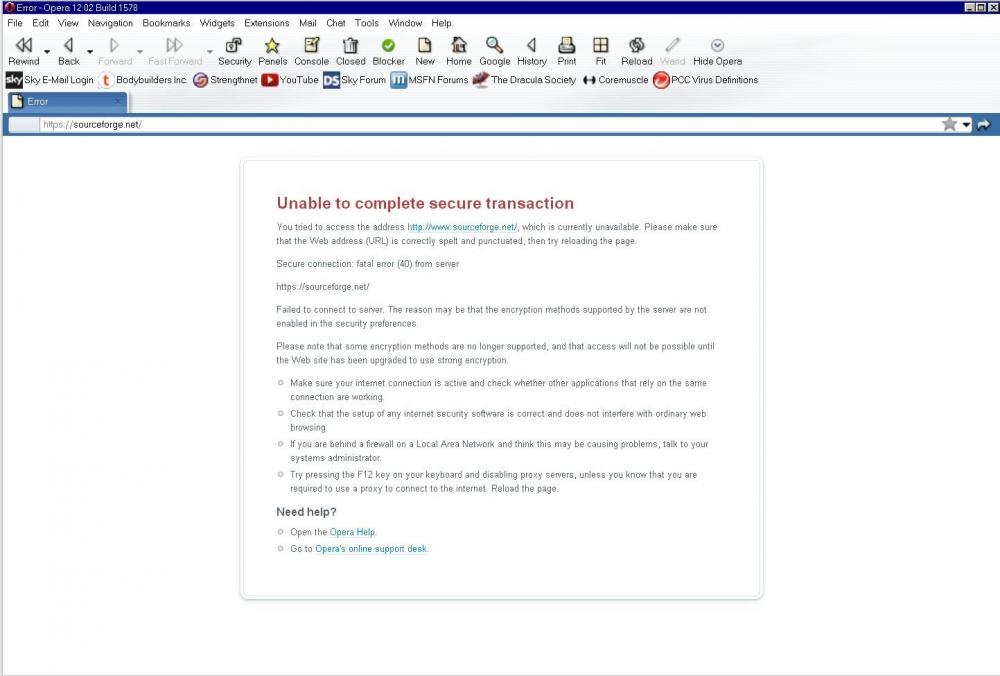1000x676 pixels.
Task: Open the Bookmarks menu
Action: [166, 23]
